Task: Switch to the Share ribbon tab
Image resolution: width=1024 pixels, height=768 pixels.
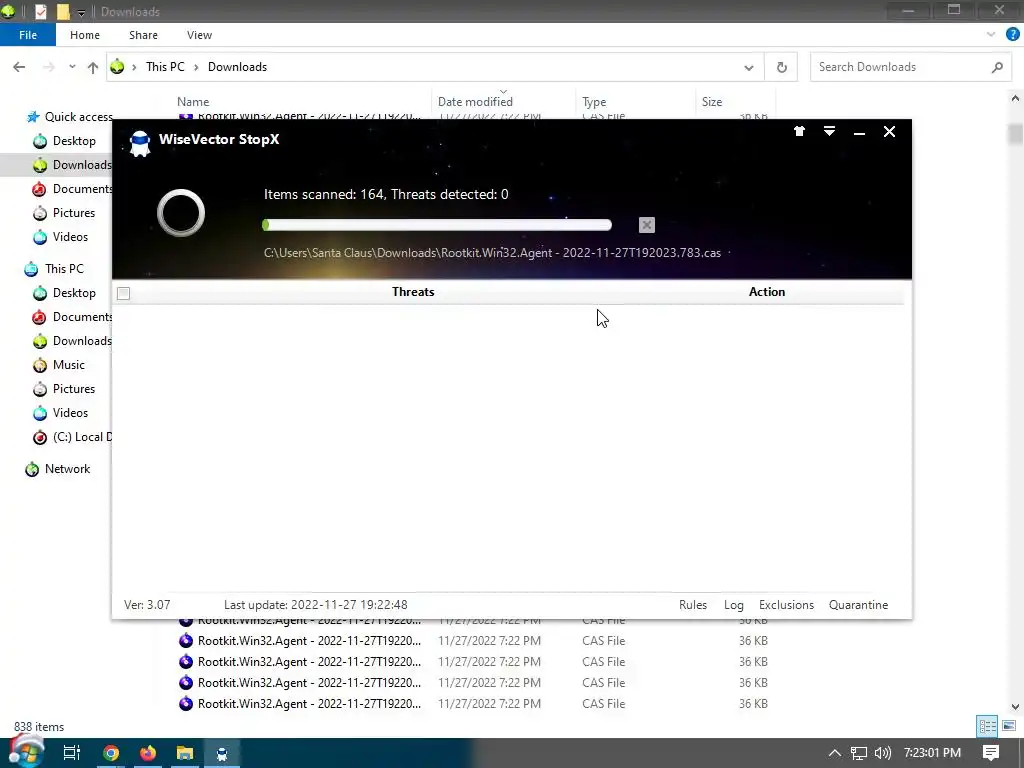Action: [143, 35]
